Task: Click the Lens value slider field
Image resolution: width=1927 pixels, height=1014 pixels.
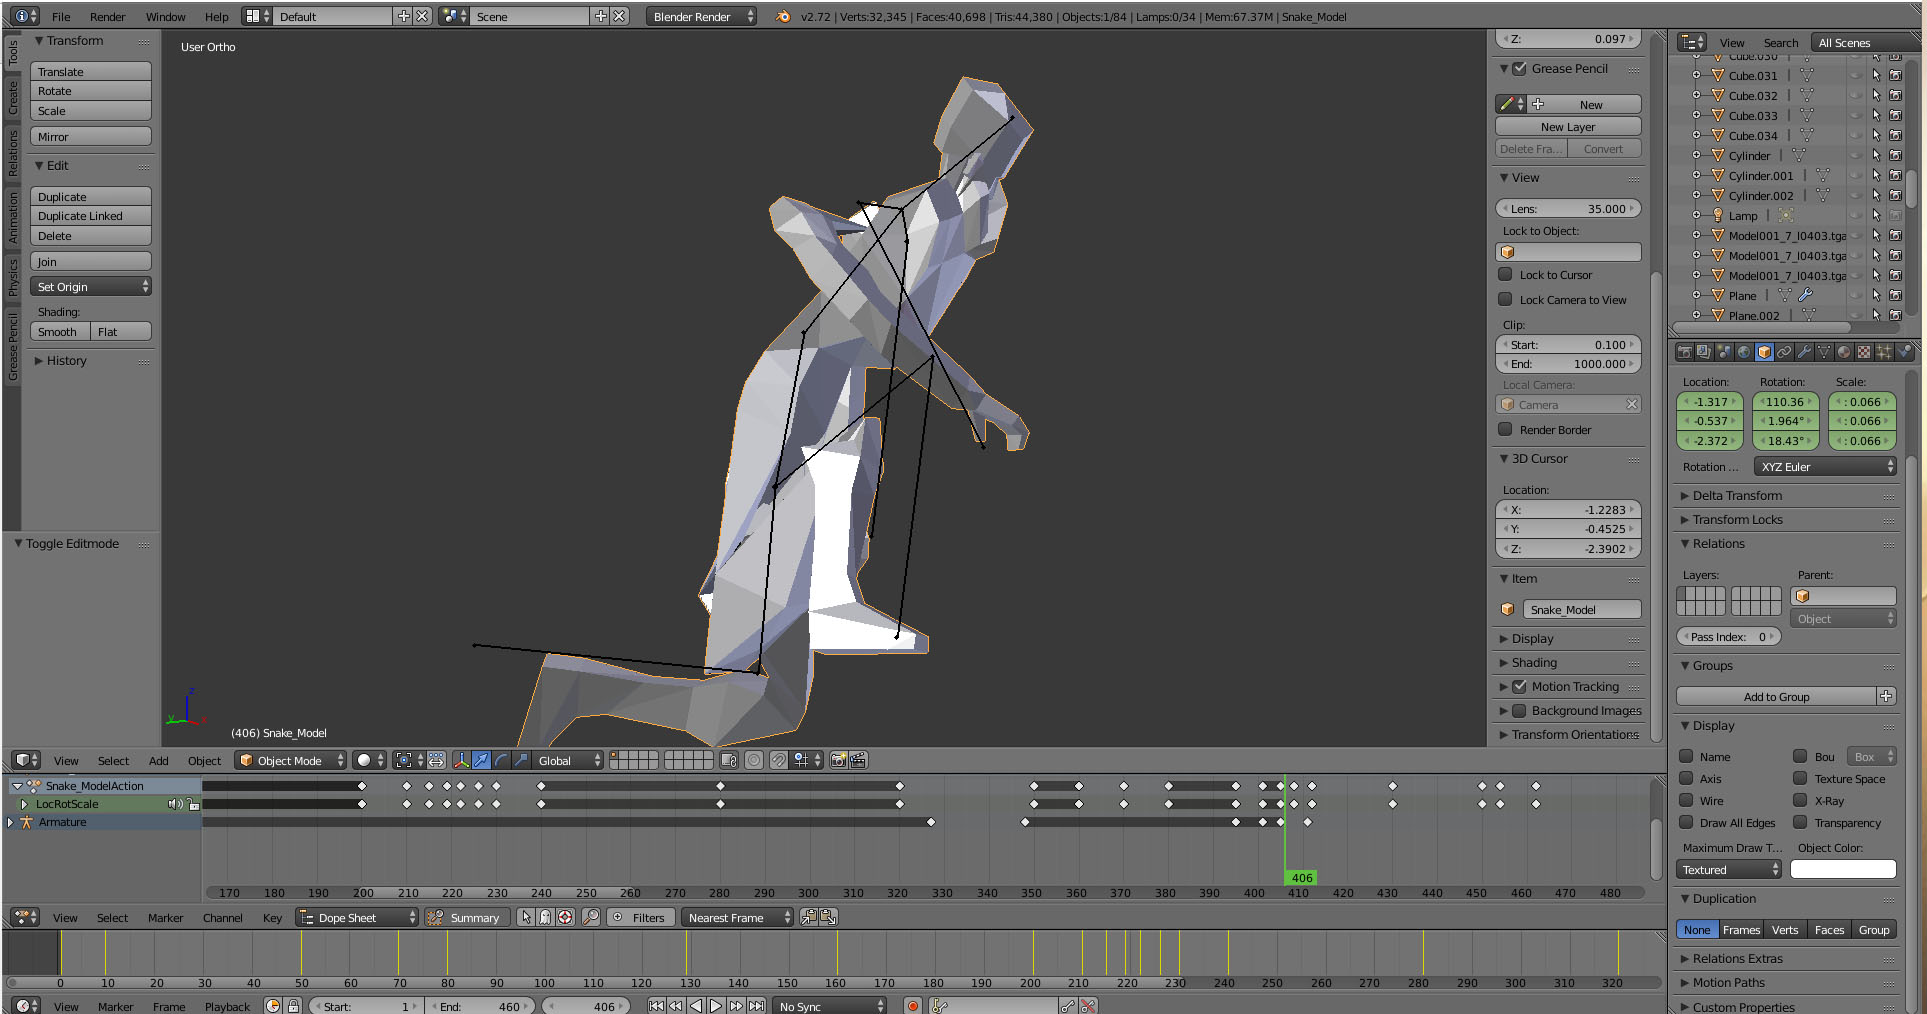Action: pos(1568,208)
